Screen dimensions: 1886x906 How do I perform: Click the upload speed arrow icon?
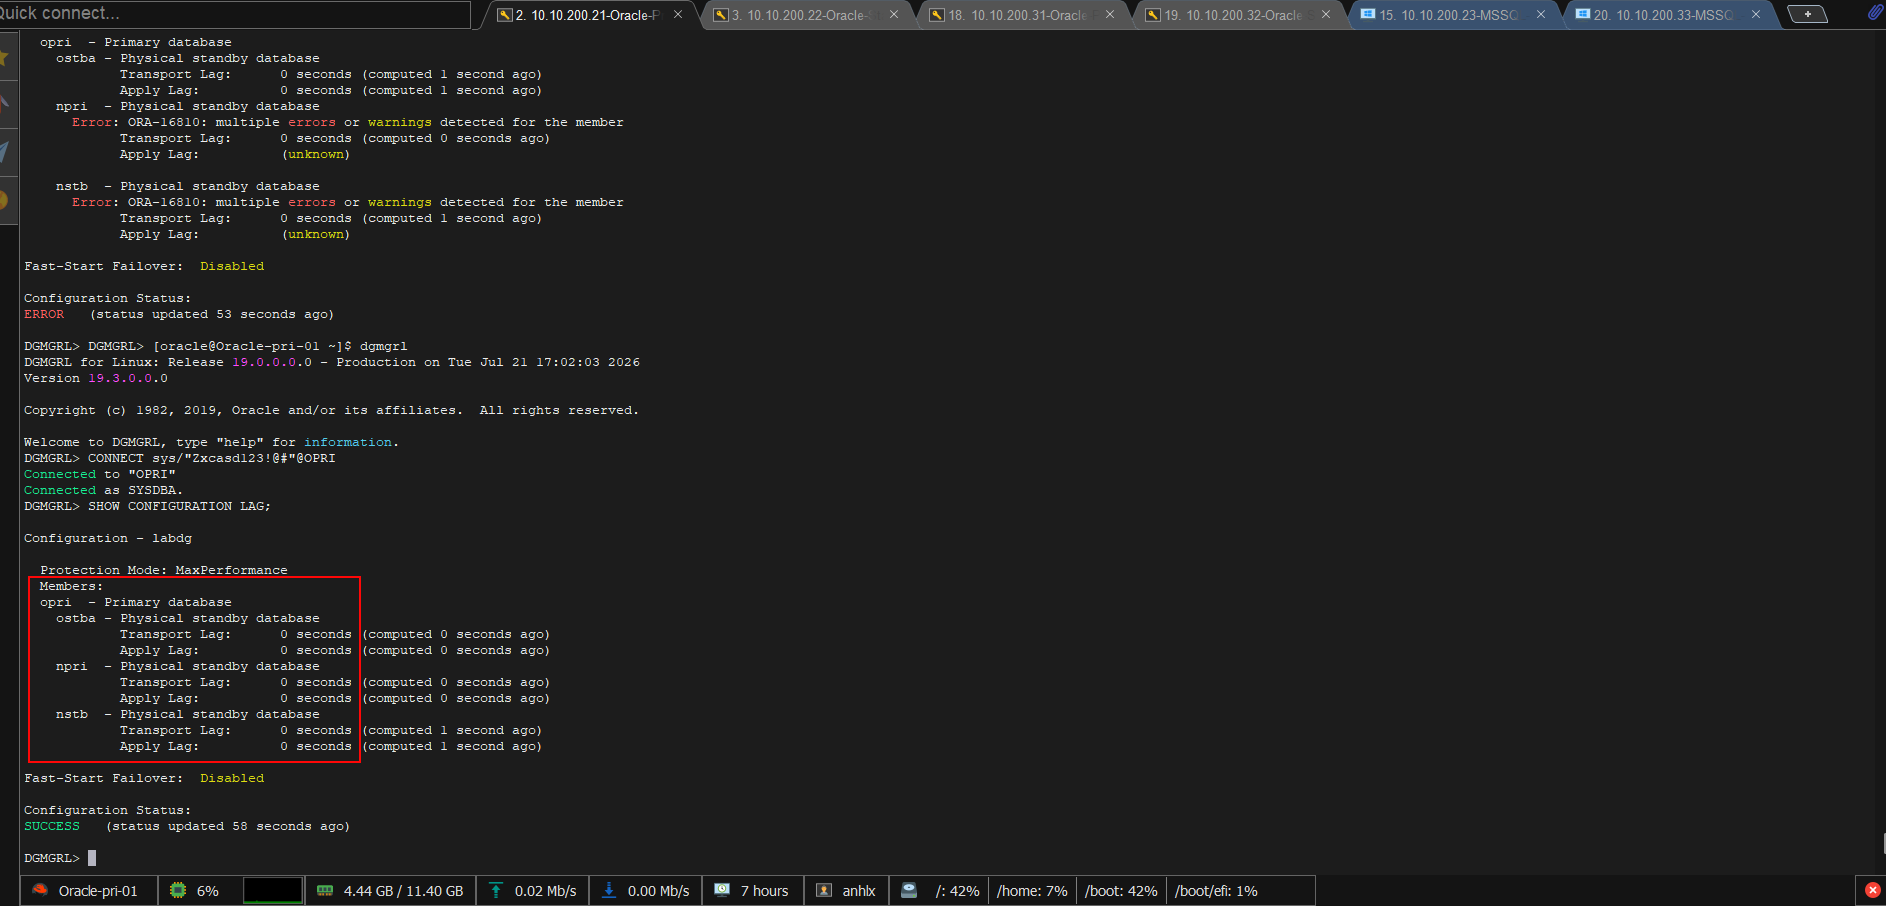pyautogui.click(x=496, y=890)
